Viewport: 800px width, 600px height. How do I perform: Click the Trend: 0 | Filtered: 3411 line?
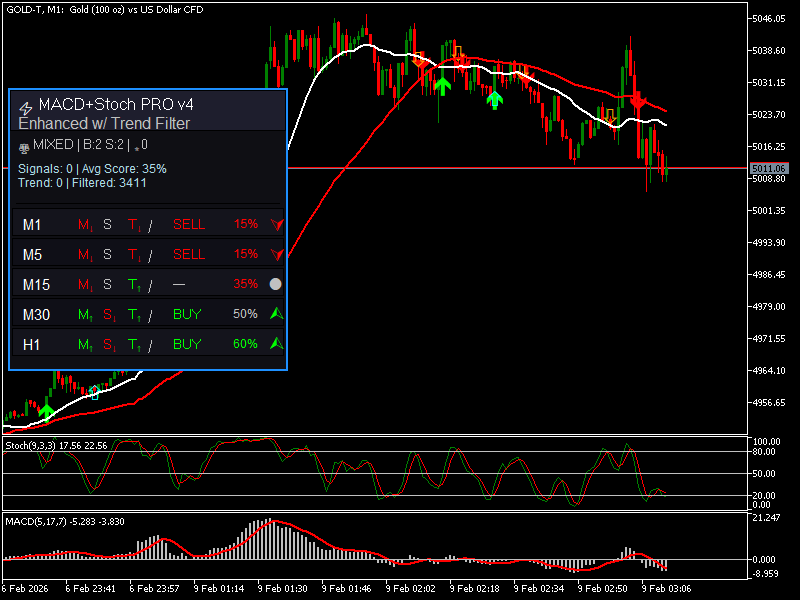click(82, 183)
